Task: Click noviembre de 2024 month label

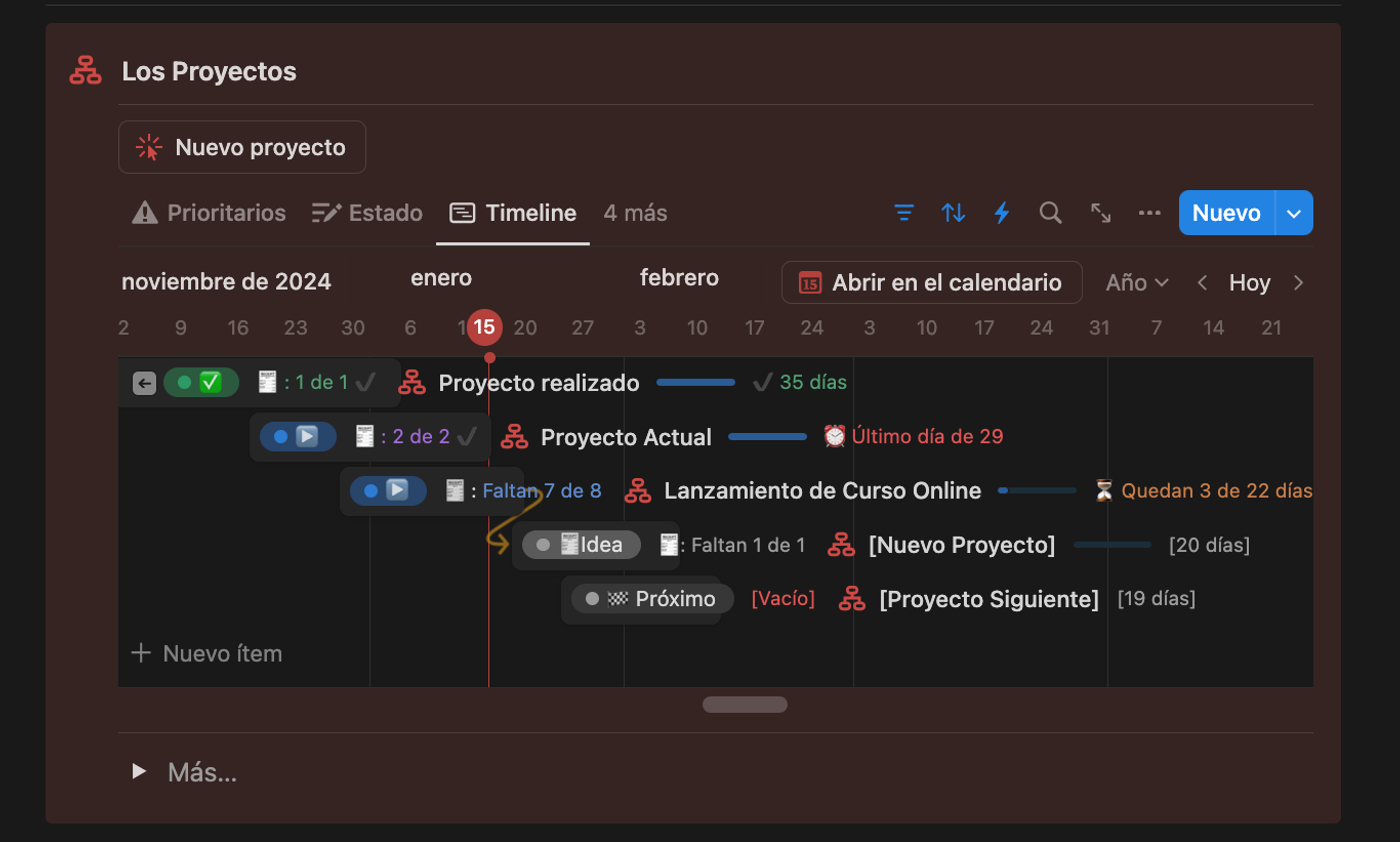Action: click(226, 281)
